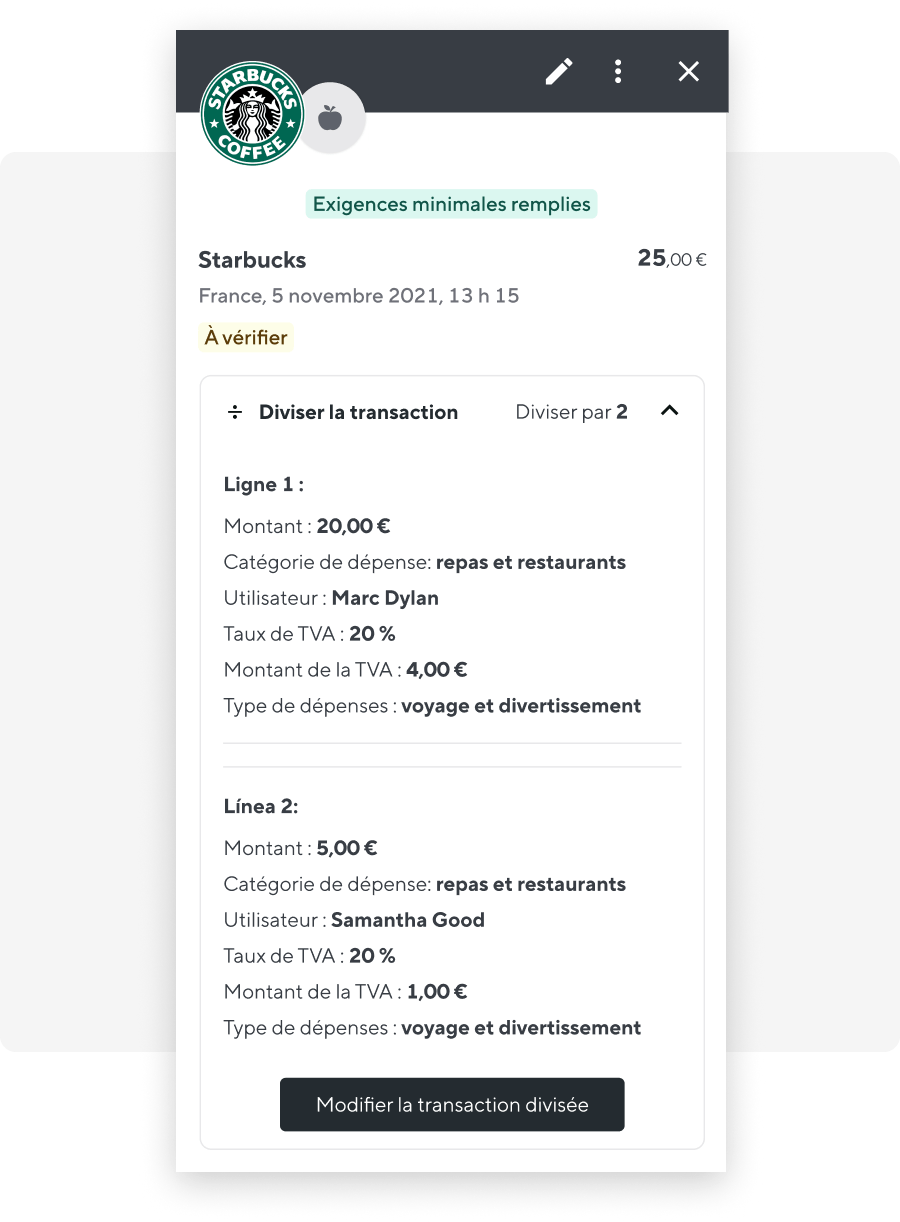Click the À vérifier status tag

(x=246, y=338)
